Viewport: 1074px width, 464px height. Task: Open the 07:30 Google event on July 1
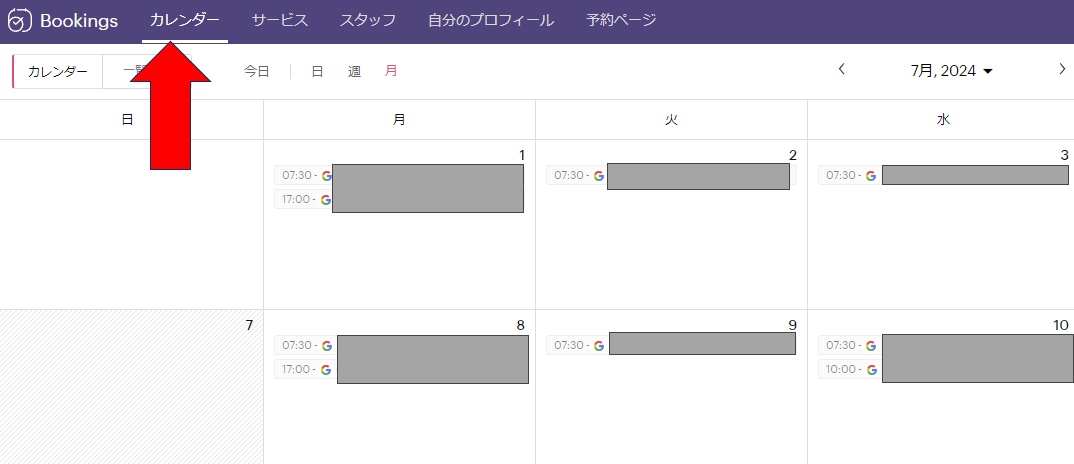[399, 175]
